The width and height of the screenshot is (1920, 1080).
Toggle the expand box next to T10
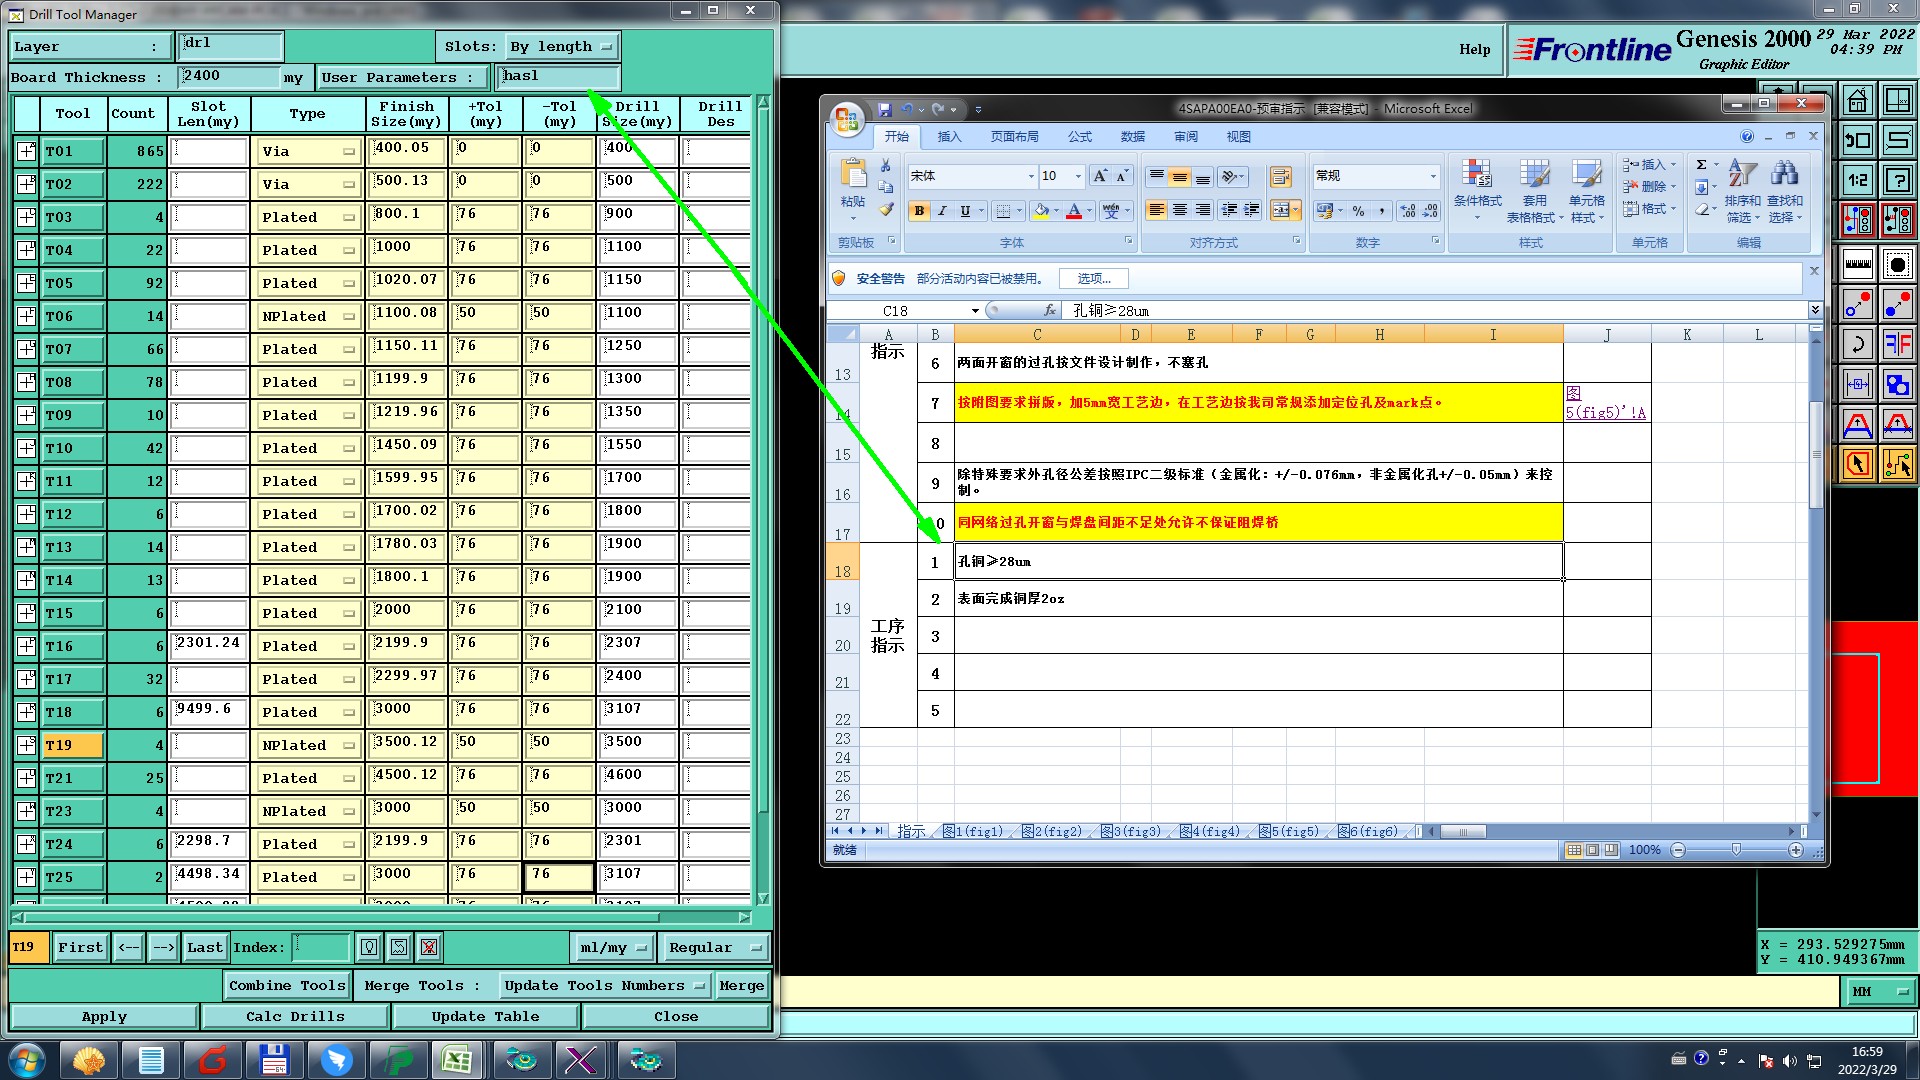[x=27, y=448]
